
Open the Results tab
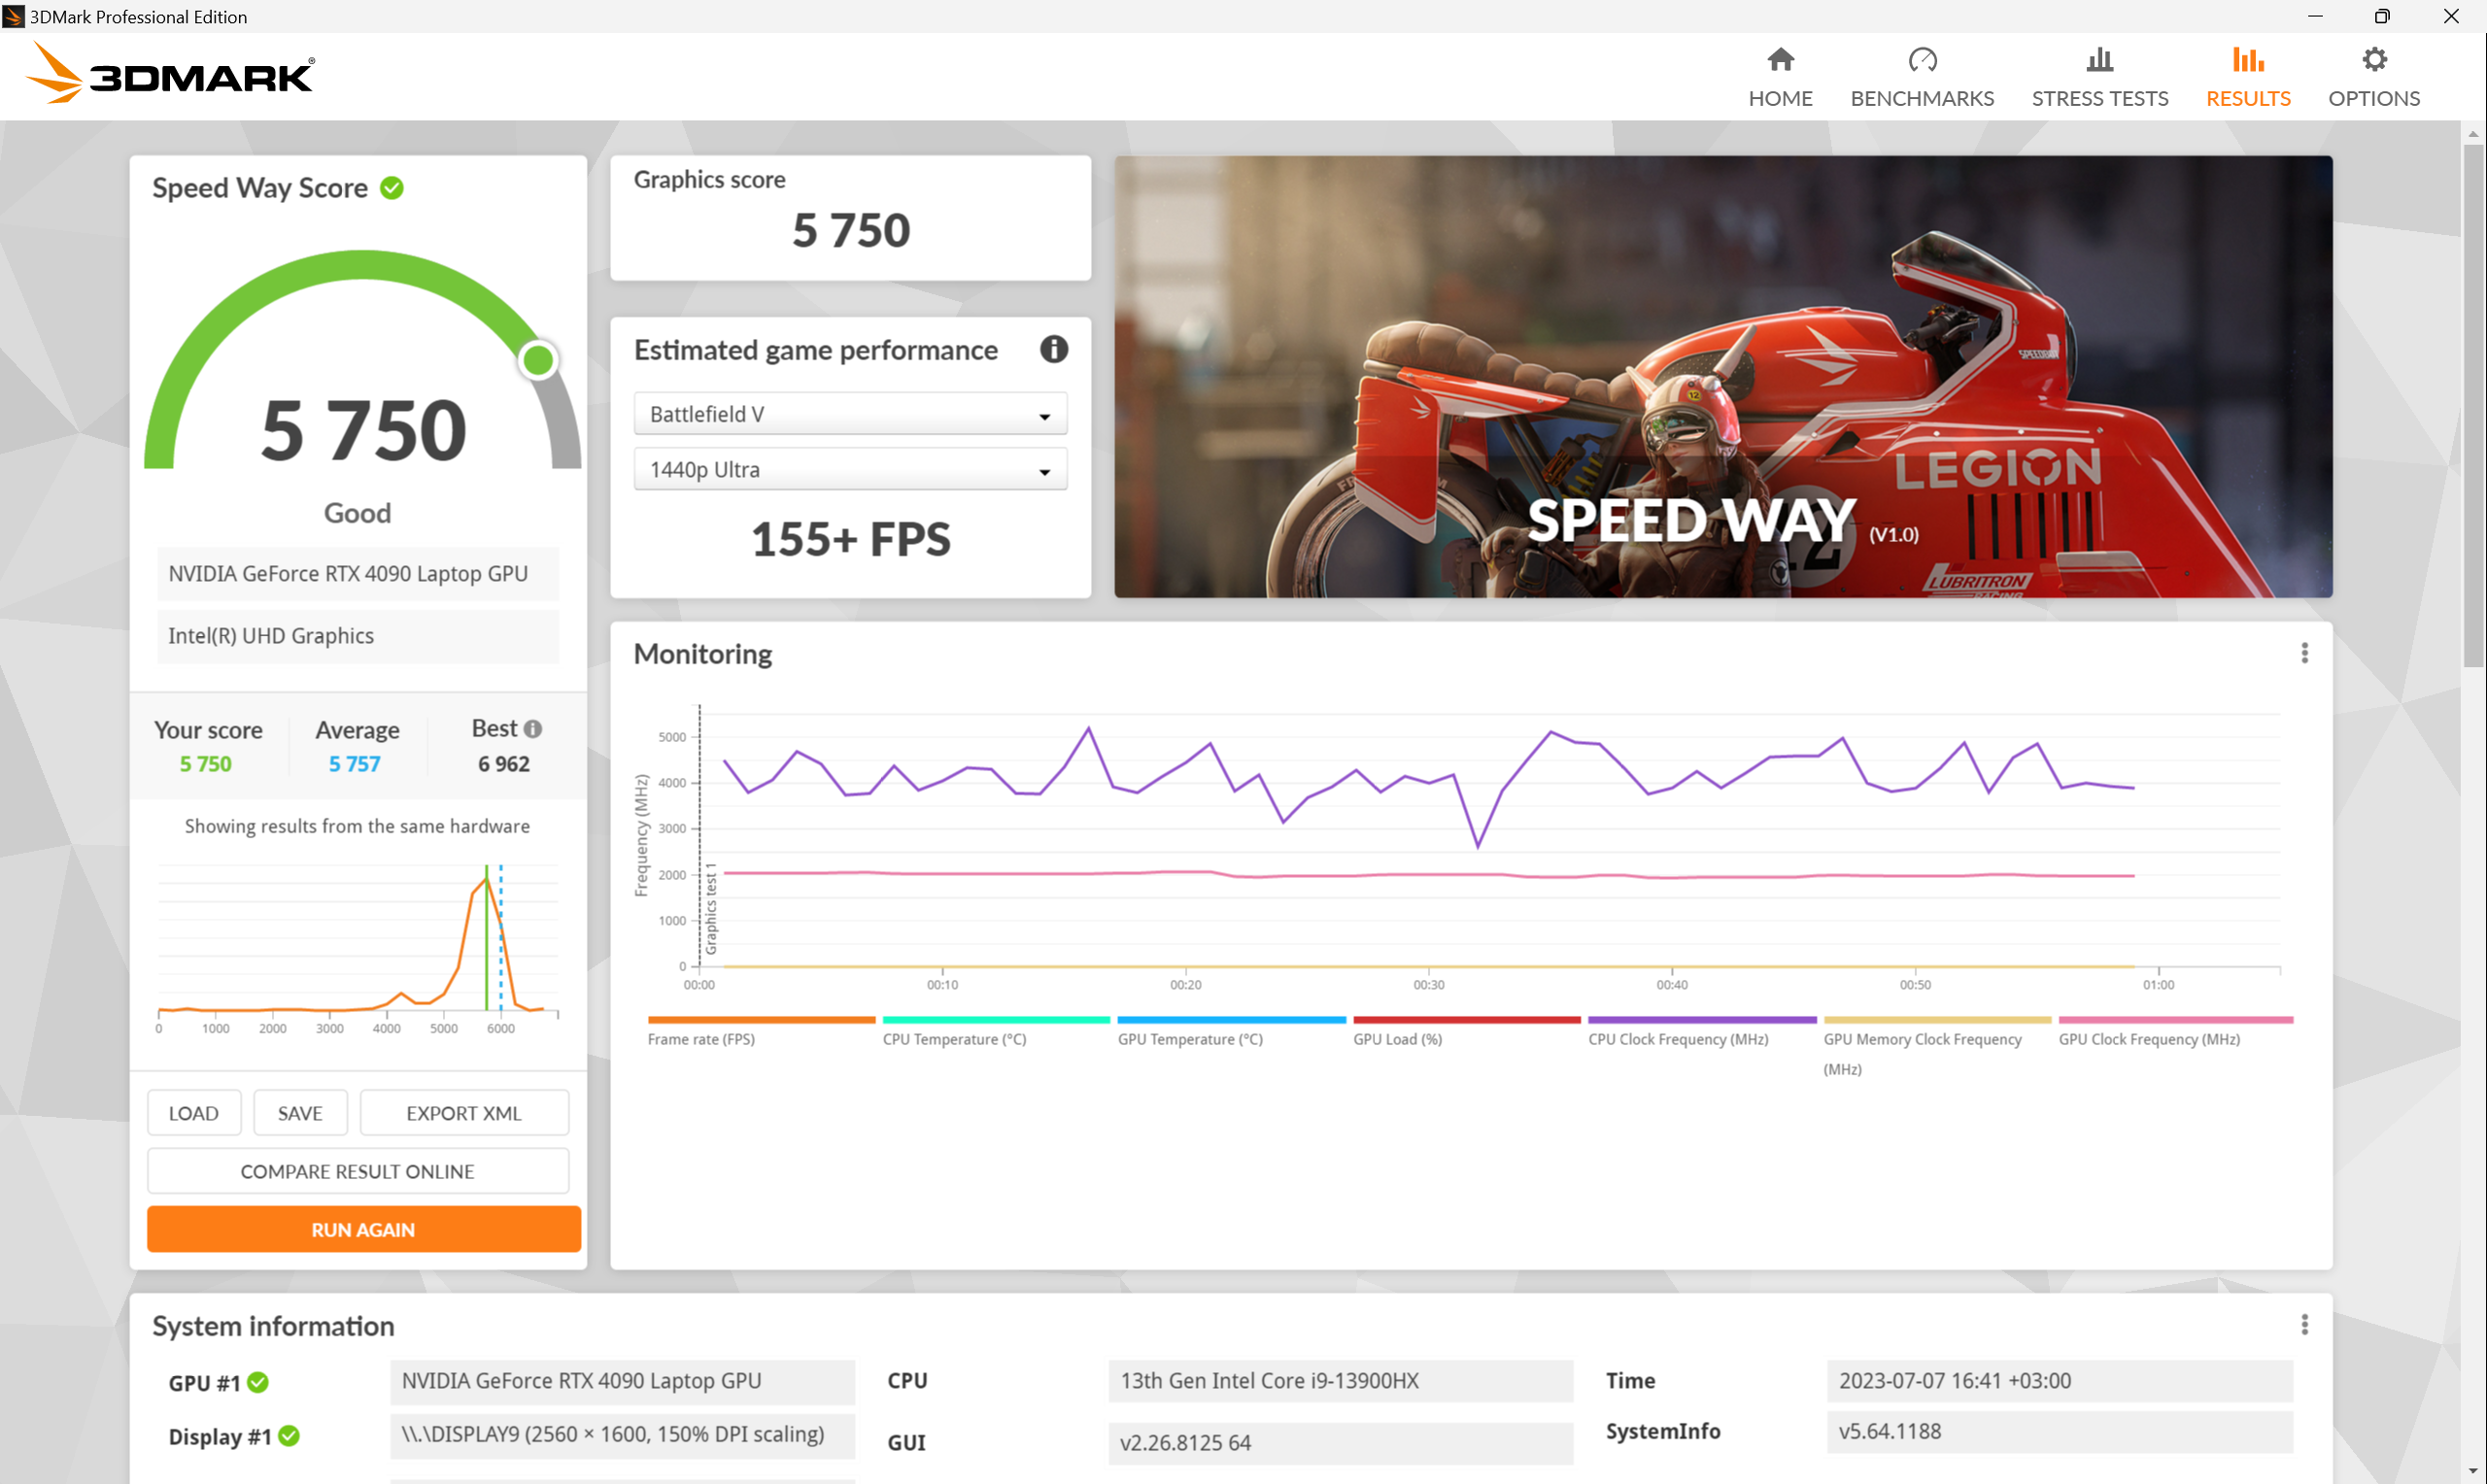[x=2247, y=77]
